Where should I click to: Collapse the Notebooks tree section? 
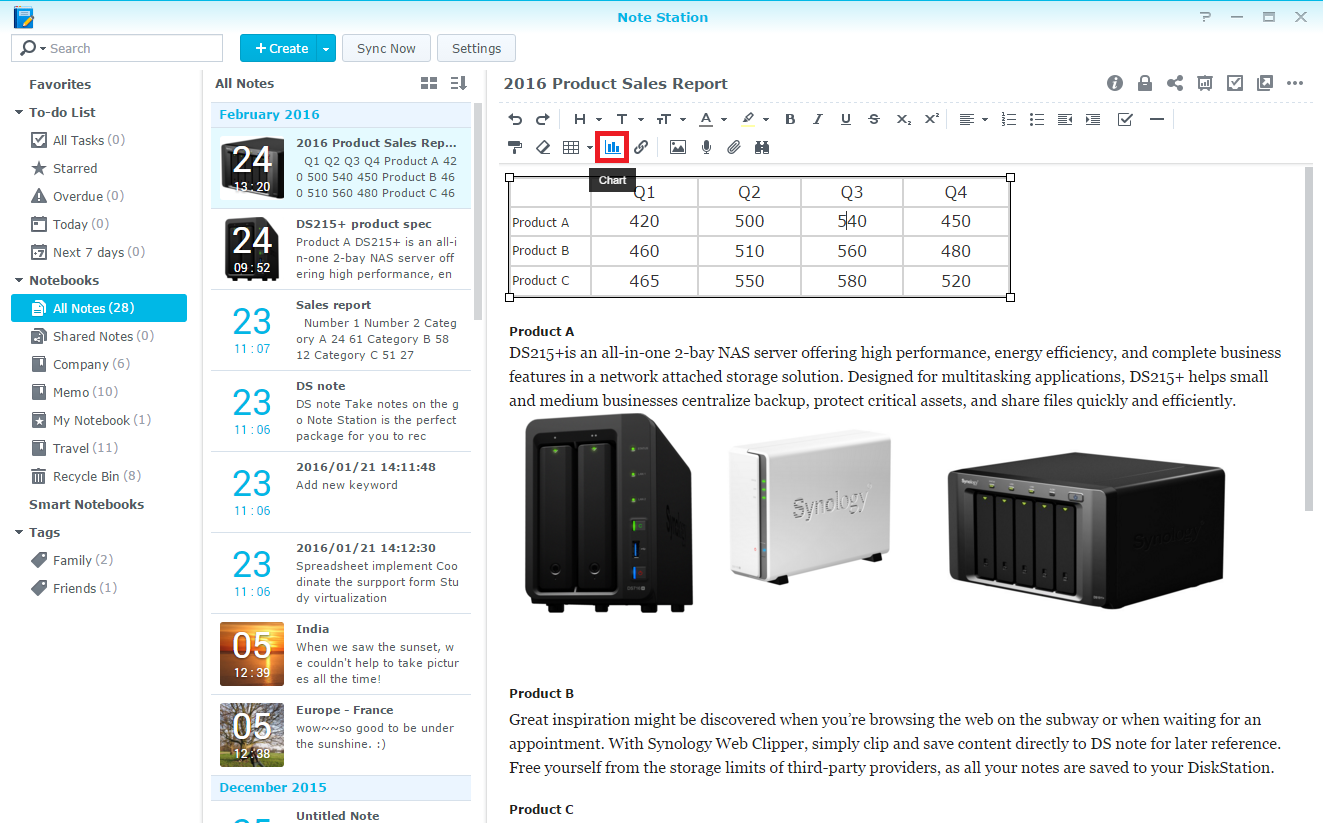point(19,281)
